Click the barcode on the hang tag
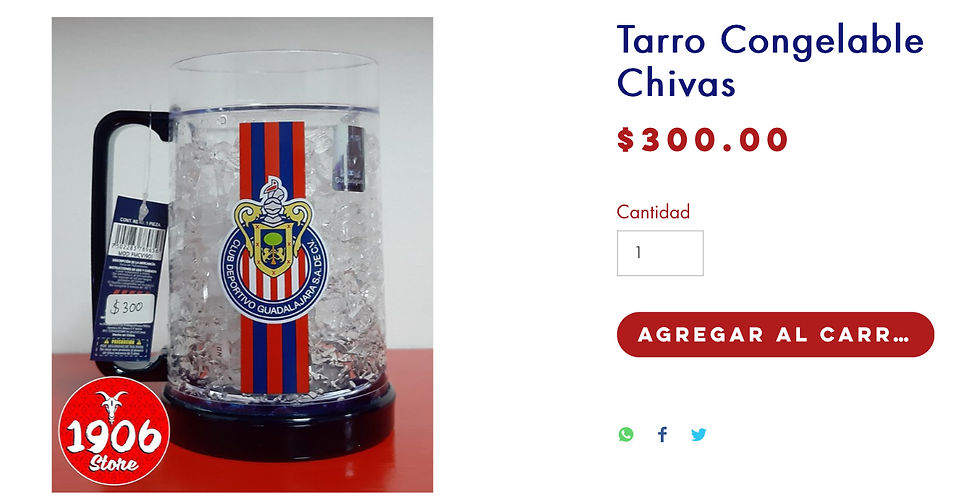The height and width of the screenshot is (504, 980). (139, 239)
